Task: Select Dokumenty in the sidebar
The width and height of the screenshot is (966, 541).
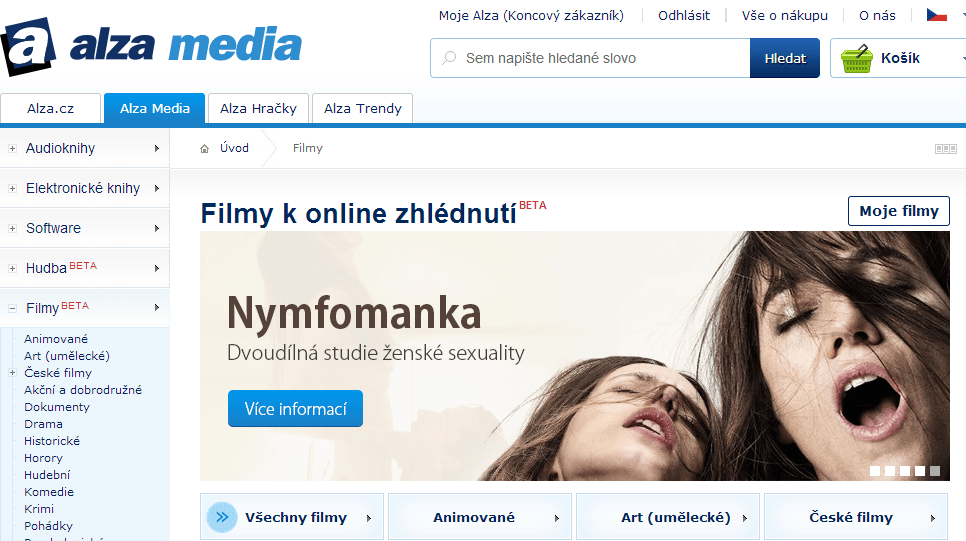Action: point(57,407)
